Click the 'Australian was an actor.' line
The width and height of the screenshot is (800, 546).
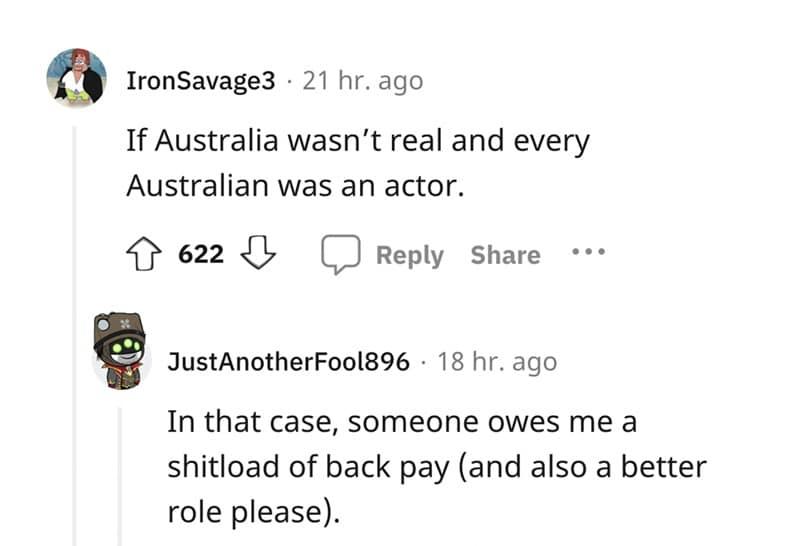click(295, 186)
